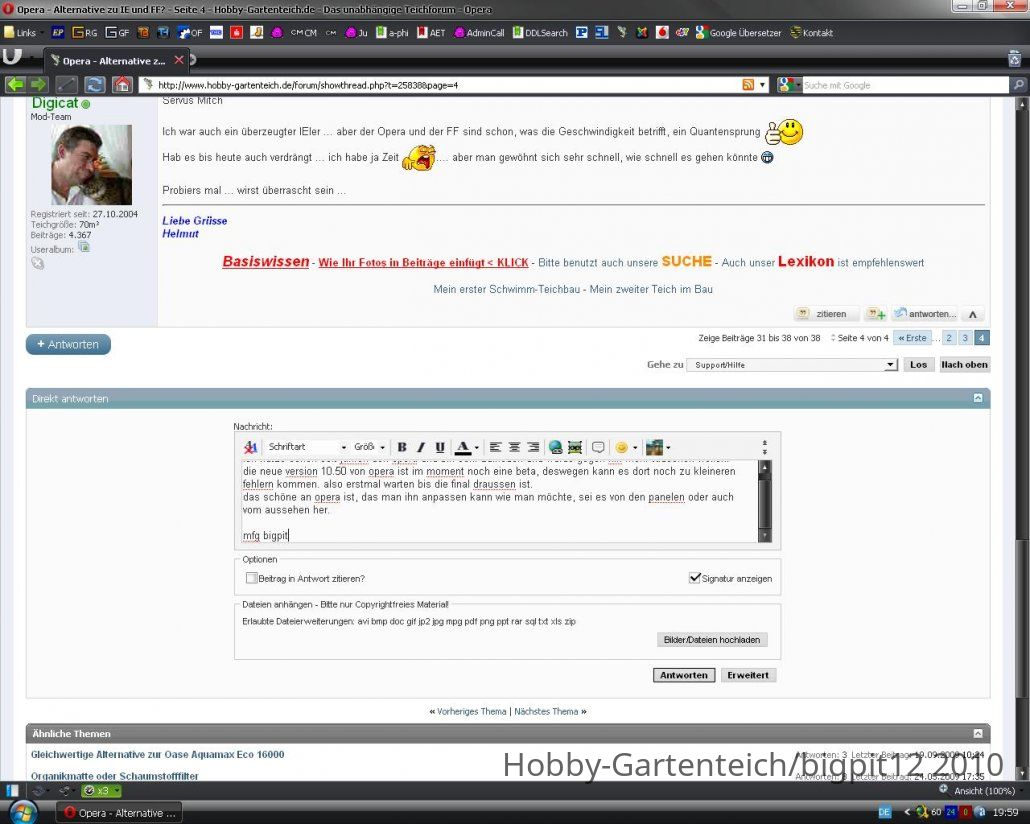Click the RSS feed icon in address bar
Viewport: 1030px width, 824px height.
coord(748,85)
